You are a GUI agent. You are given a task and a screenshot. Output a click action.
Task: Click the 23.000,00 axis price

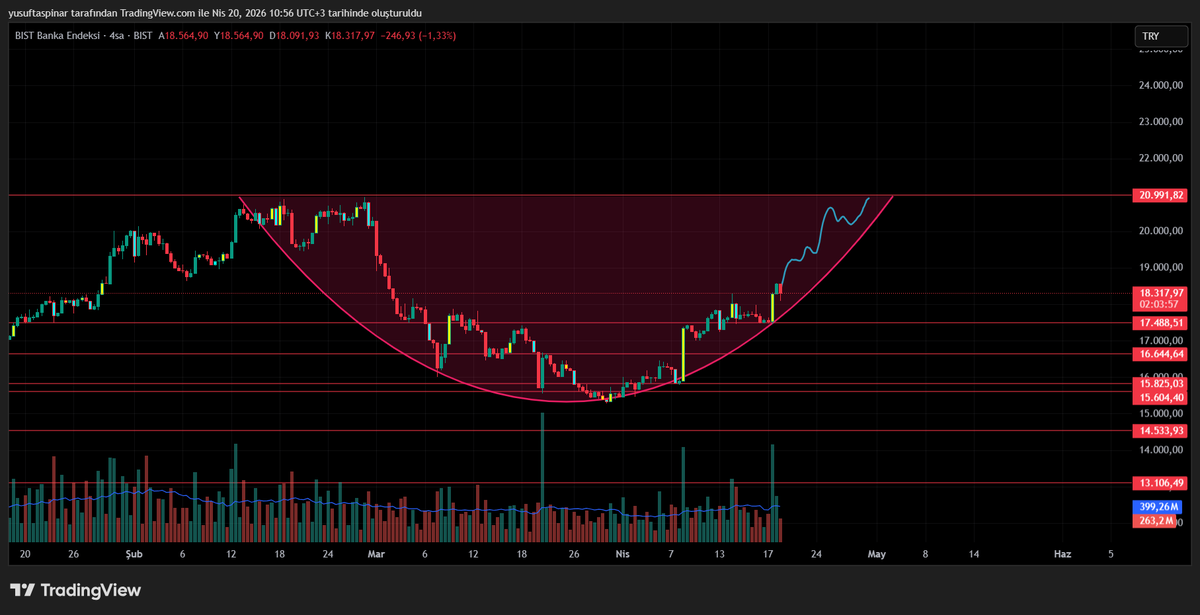pyautogui.click(x=1161, y=122)
